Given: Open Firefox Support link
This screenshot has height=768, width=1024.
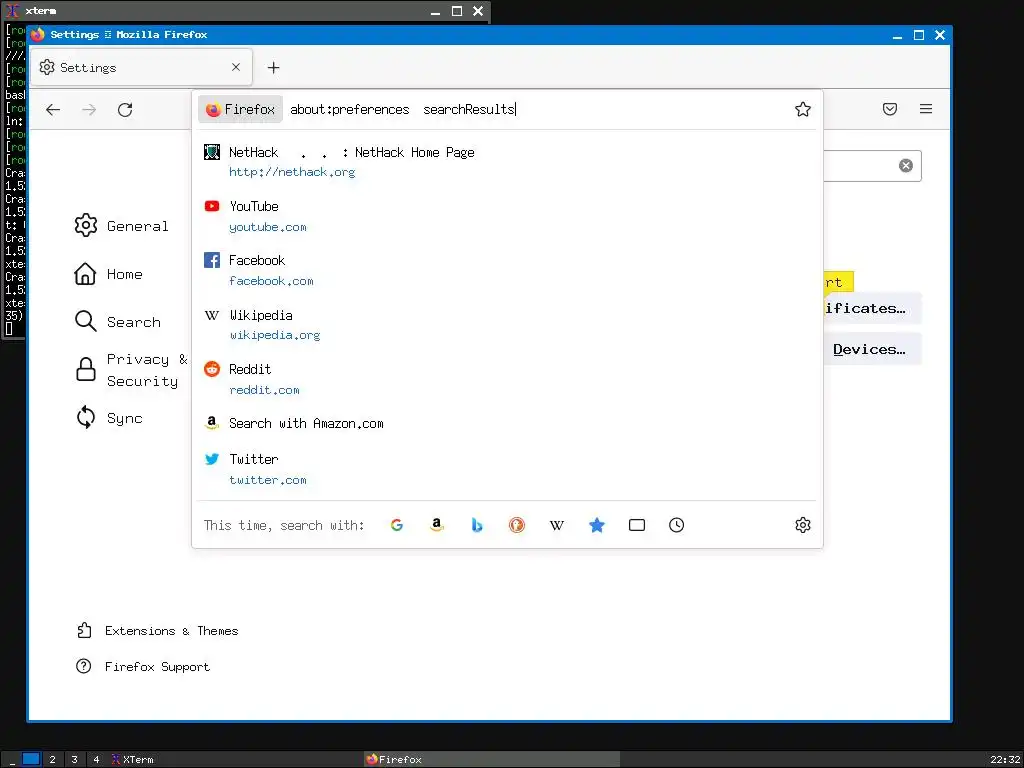Looking at the screenshot, I should tap(143, 667).
